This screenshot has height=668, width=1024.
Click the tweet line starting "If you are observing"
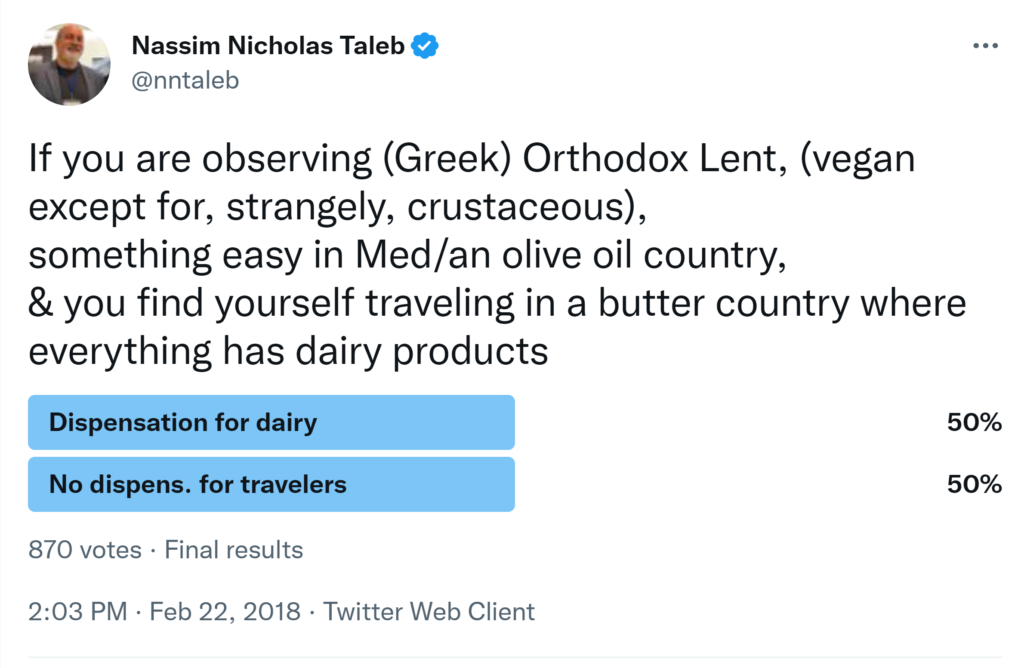[x=470, y=160]
